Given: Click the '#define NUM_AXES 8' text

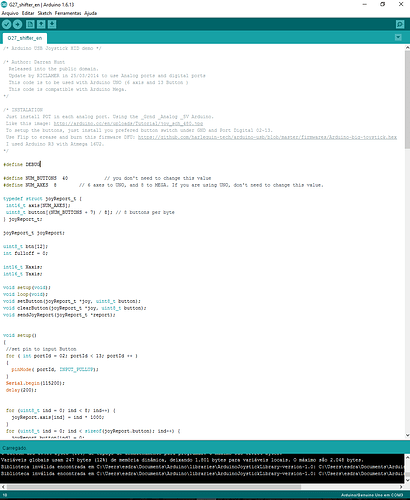Looking at the screenshot, I should pyautogui.click(x=30, y=185).
